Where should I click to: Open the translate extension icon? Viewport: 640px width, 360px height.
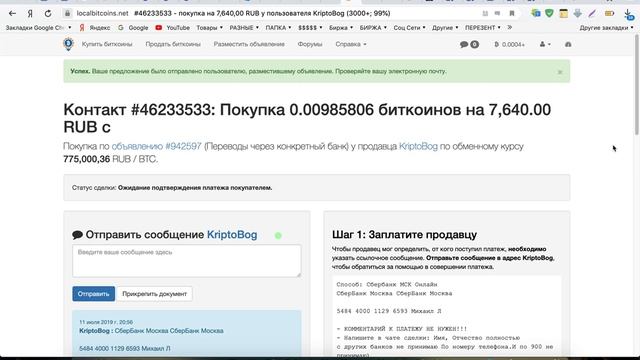tap(536, 13)
